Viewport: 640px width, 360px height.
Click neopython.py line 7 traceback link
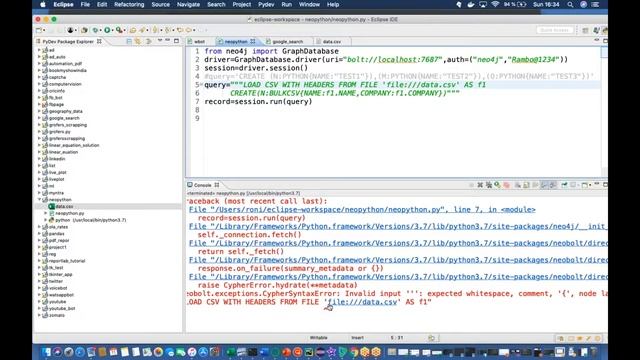click(362, 210)
